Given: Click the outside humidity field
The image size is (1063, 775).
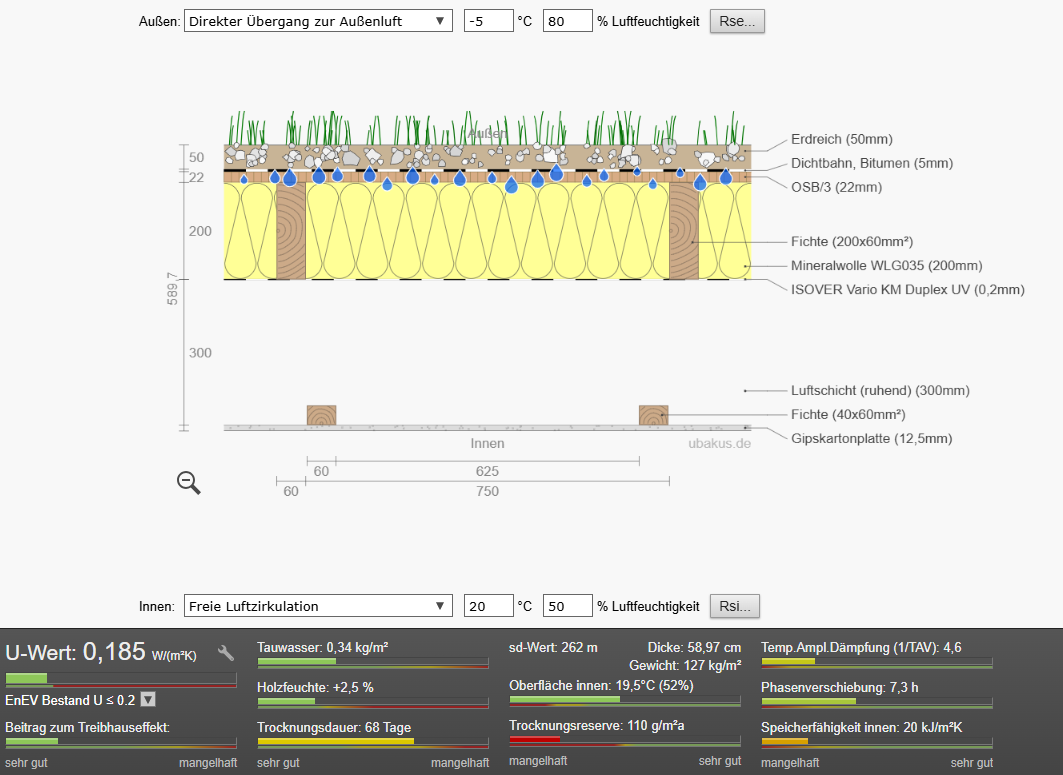Looking at the screenshot, I should point(567,21).
